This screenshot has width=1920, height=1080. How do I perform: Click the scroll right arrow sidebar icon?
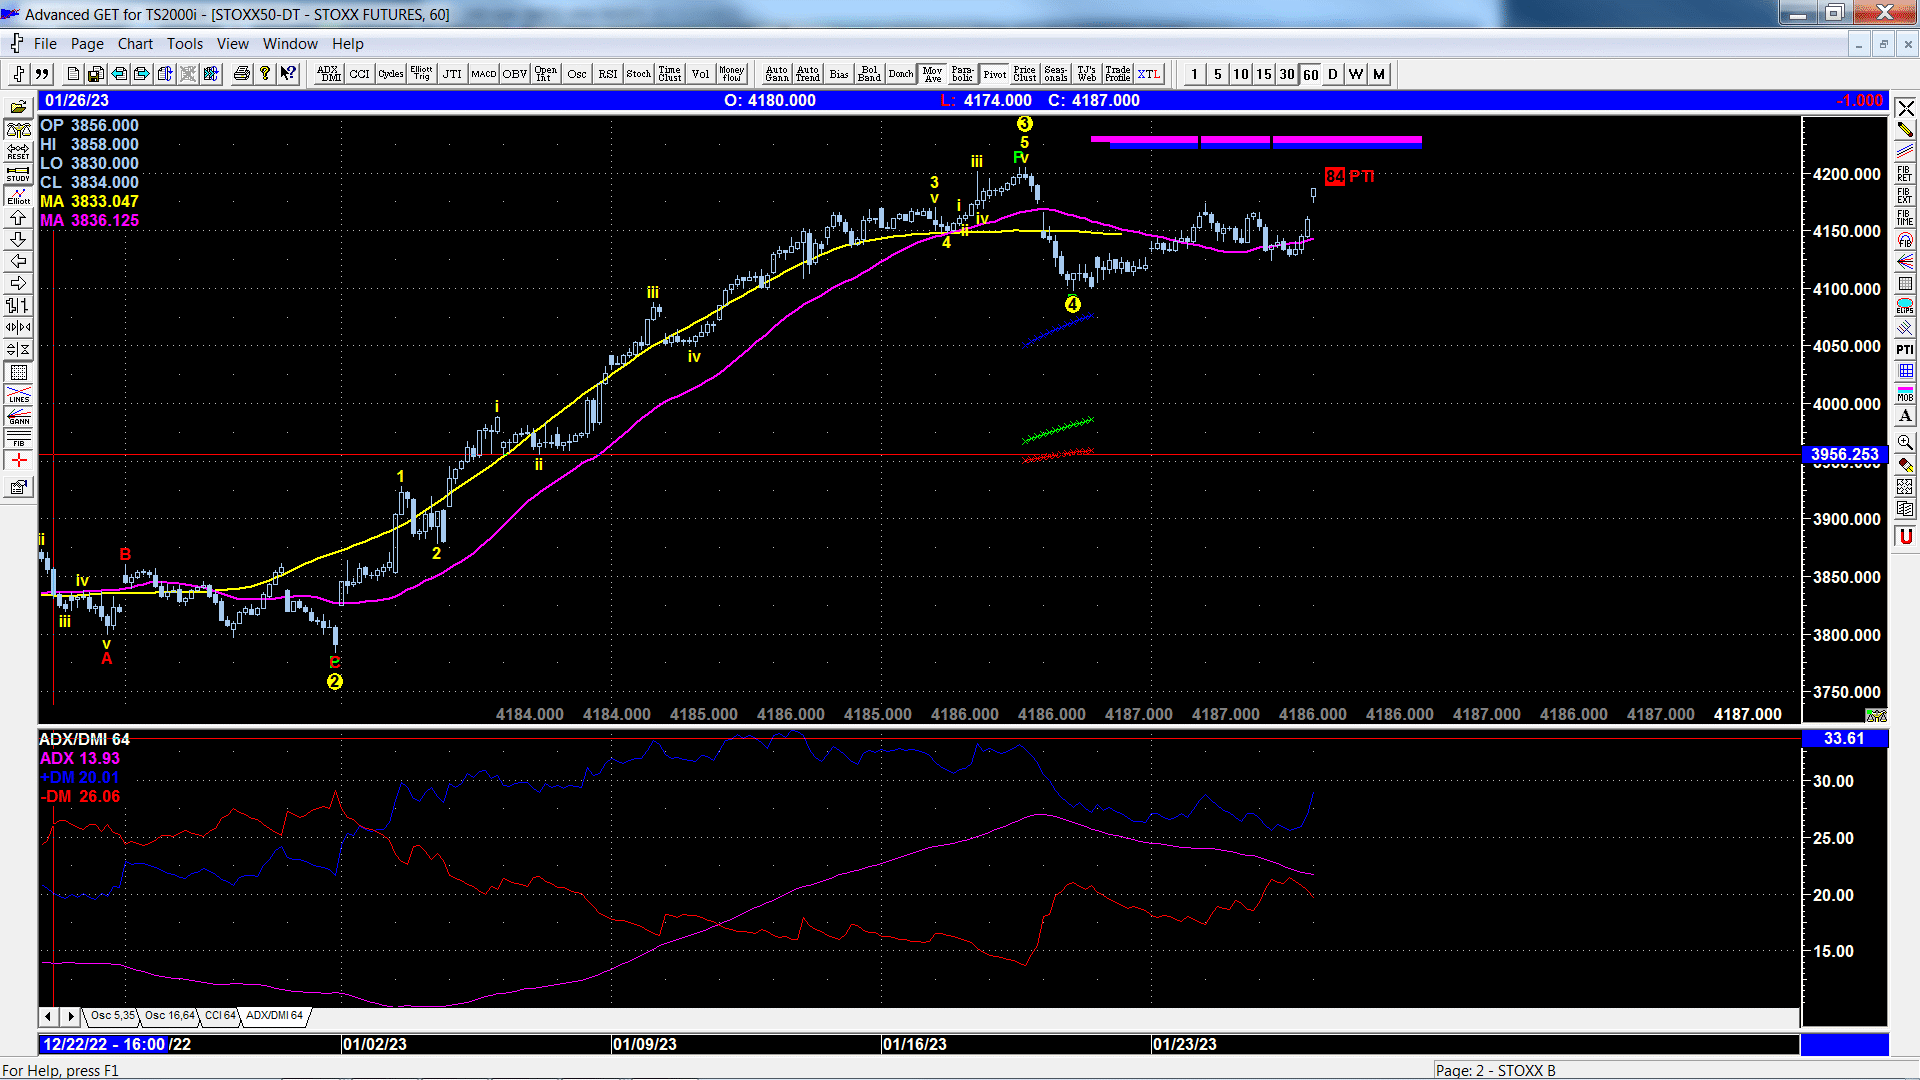19,283
